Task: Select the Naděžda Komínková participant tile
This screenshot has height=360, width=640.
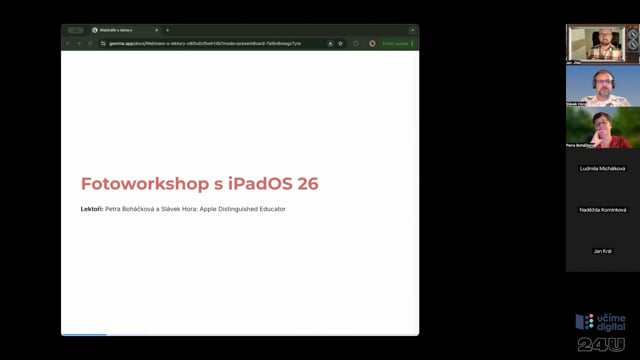Action: click(602, 210)
